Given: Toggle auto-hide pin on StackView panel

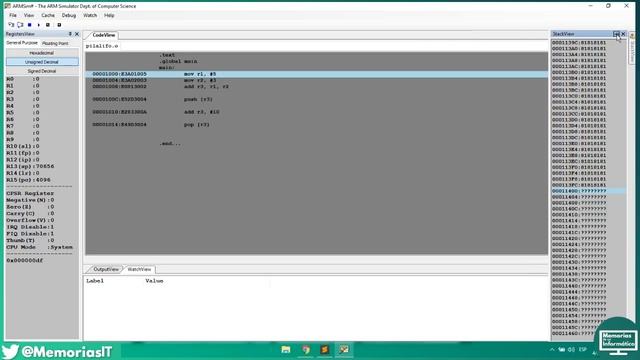Looking at the screenshot, I should pyautogui.click(x=616, y=34).
